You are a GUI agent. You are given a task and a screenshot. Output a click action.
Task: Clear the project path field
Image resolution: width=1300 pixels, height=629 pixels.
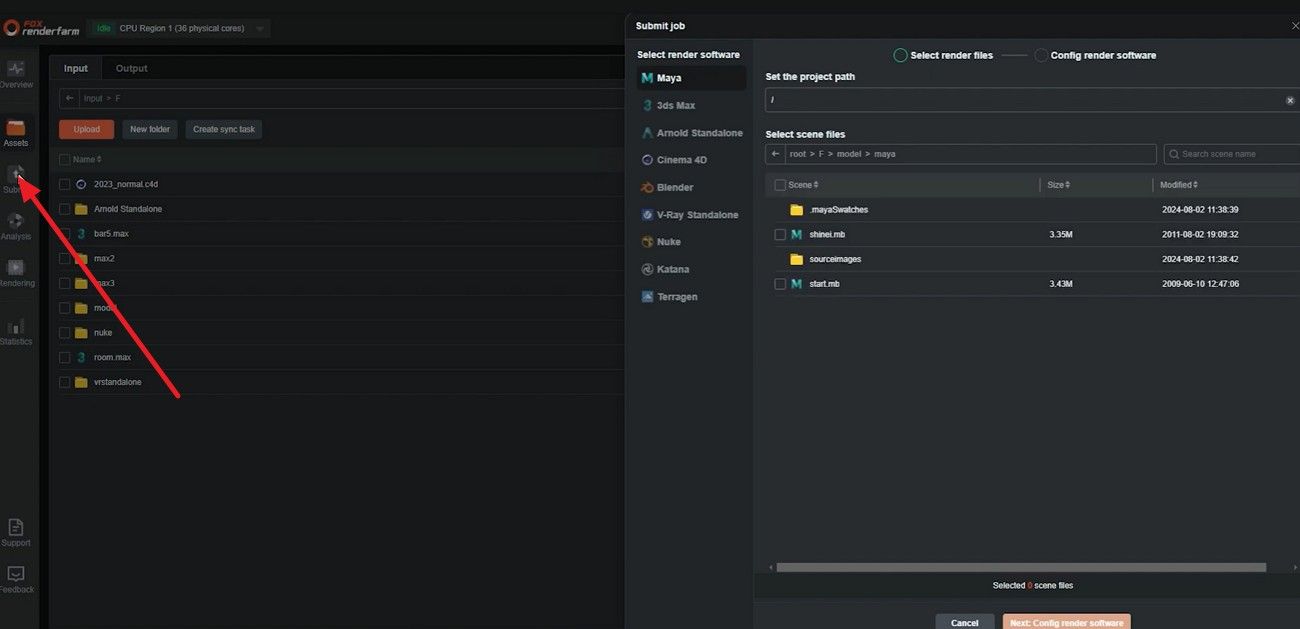click(x=1290, y=101)
